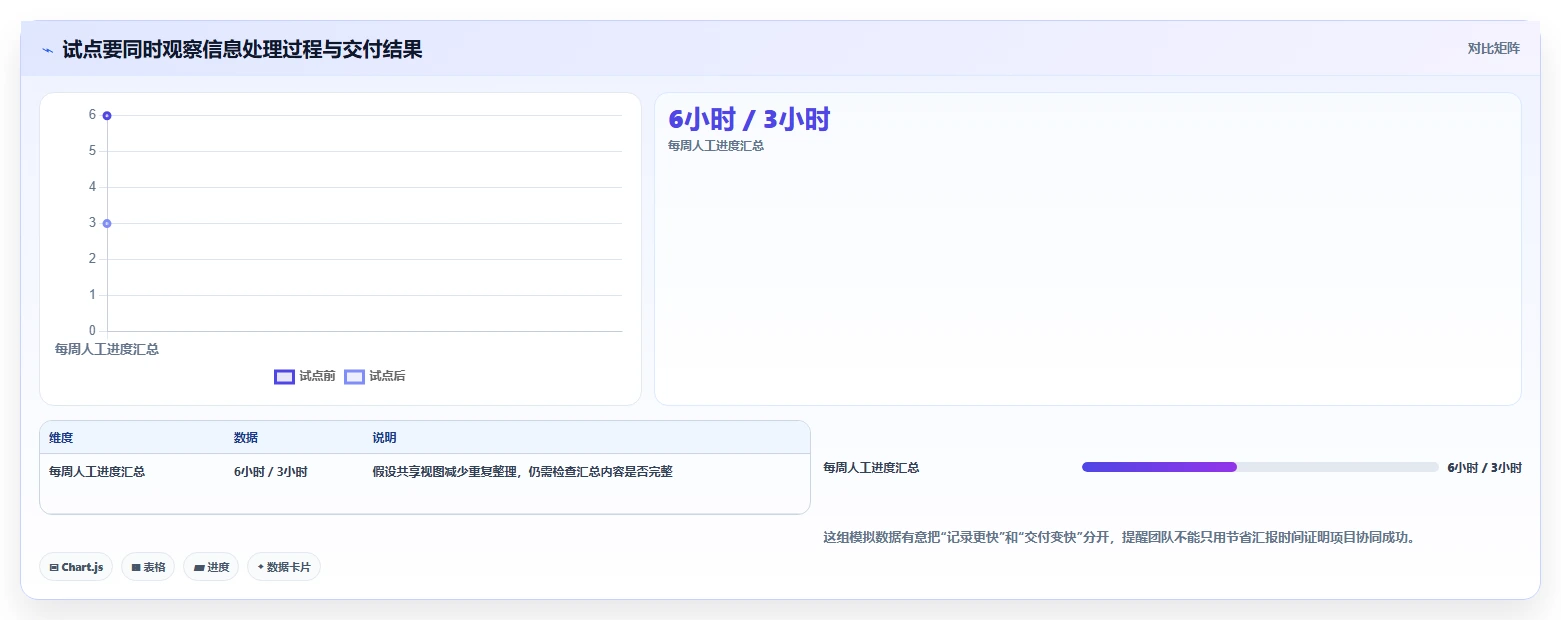The image size is (1561, 620).
Task: Click the table cell 6小时 / 3小时
Action: 271,471
